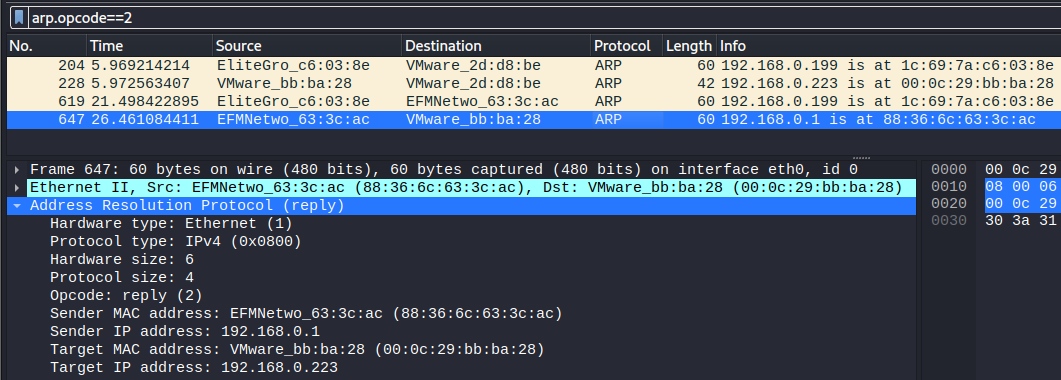The height and width of the screenshot is (380, 1061).
Task: Click time value 5.972563407
Action: (x=140, y=84)
